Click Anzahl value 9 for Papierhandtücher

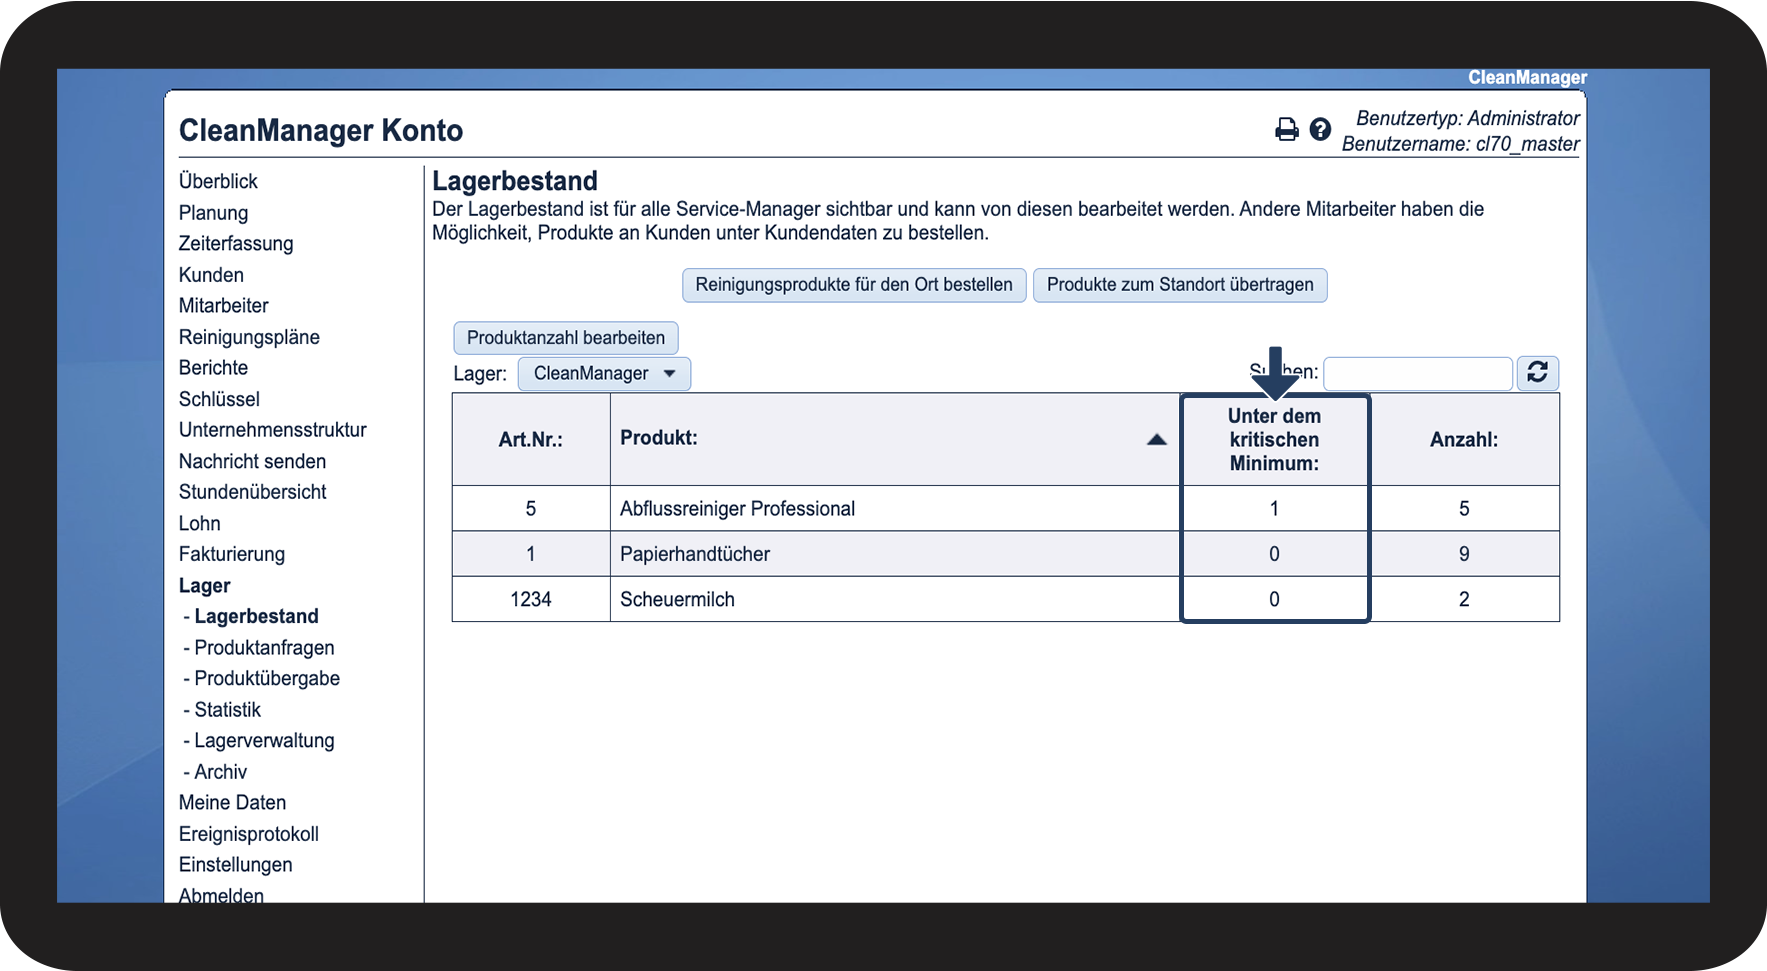(1464, 554)
